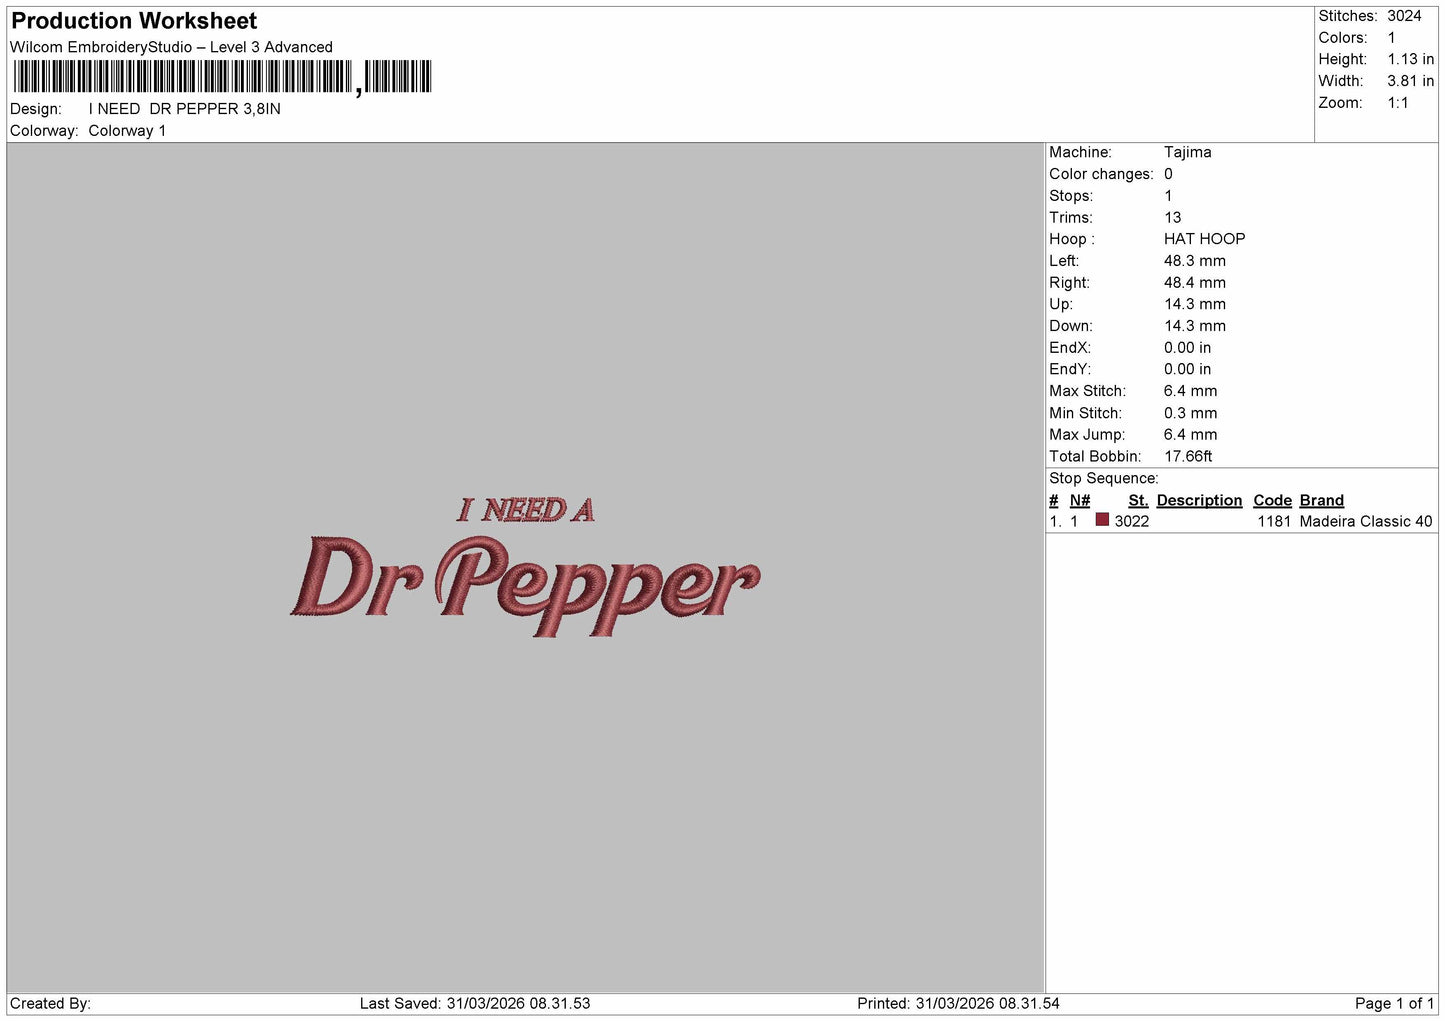The width and height of the screenshot is (1445, 1021).
Task: Click the Right value 48.4 mm
Action: pyautogui.click(x=1194, y=283)
